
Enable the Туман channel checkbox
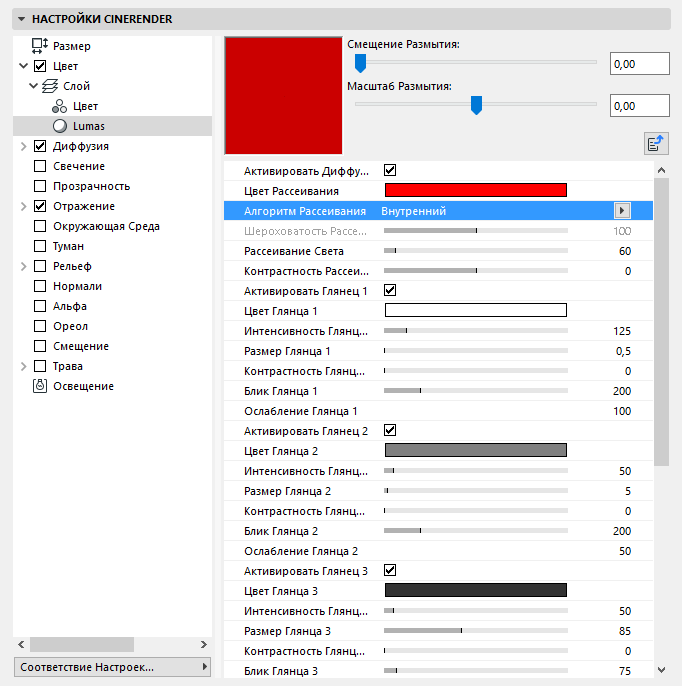click(x=40, y=246)
